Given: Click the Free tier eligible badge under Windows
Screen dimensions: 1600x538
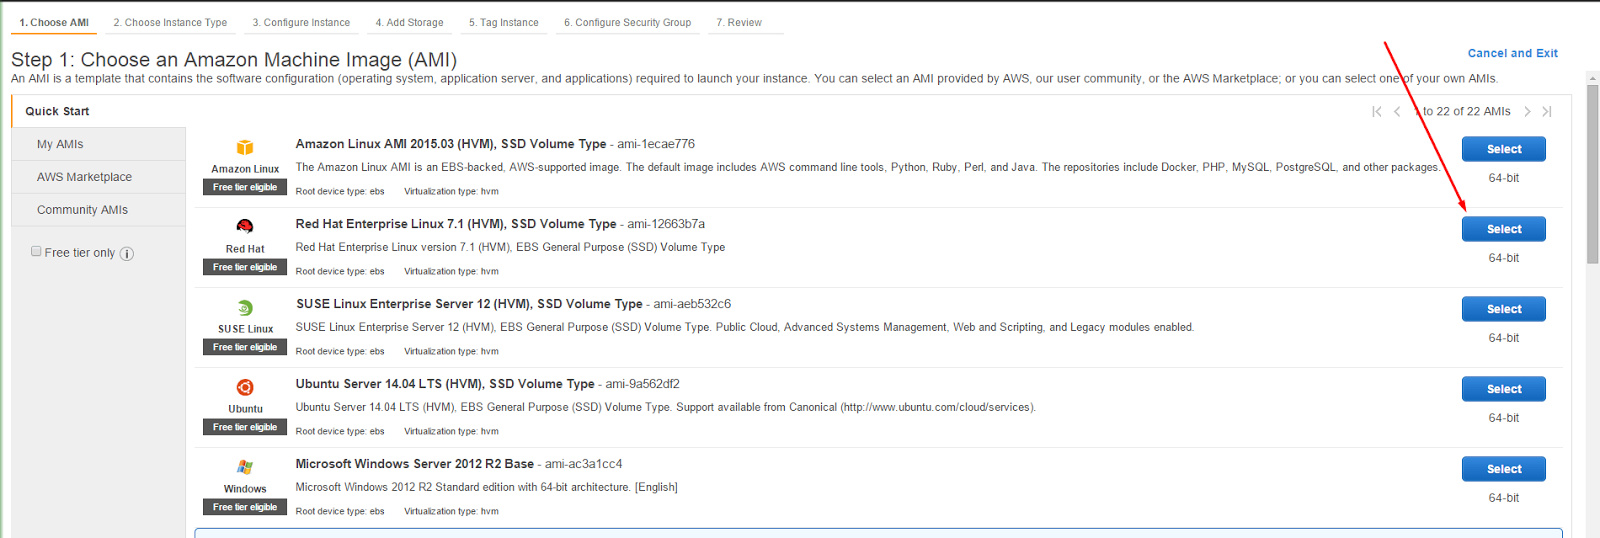Looking at the screenshot, I should coord(245,507).
